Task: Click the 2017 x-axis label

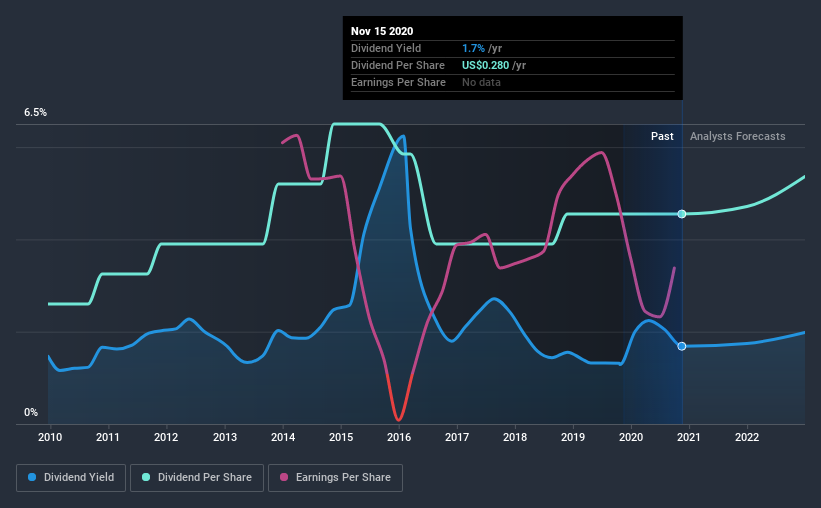Action: point(457,437)
